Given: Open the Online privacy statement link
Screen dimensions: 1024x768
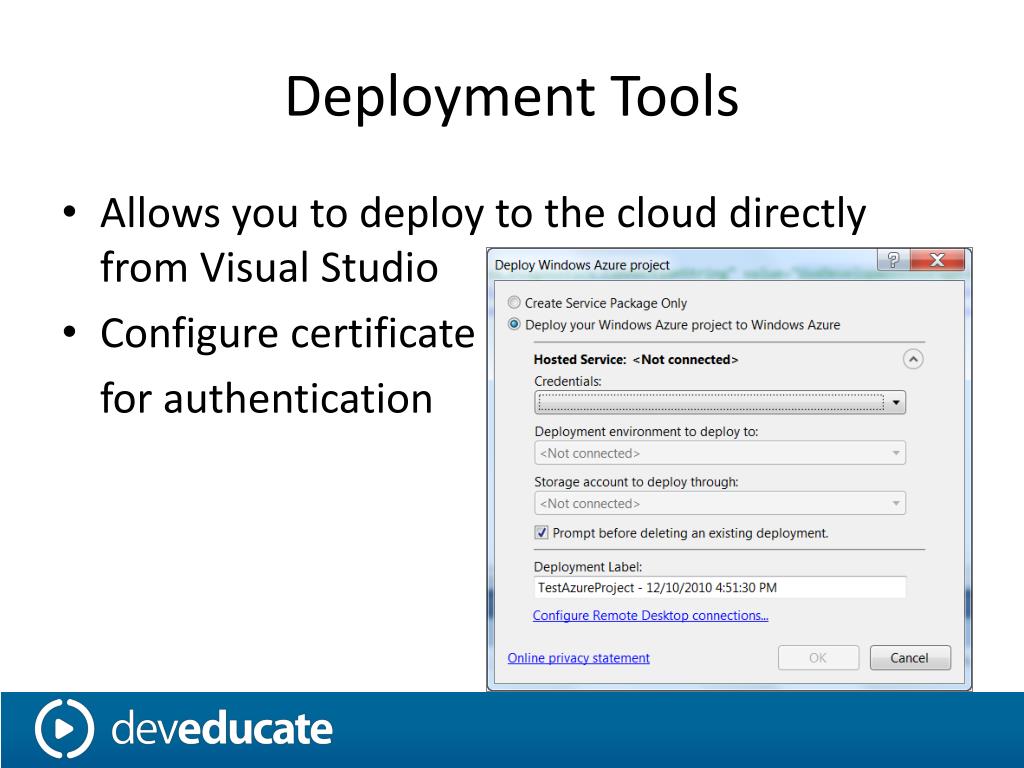Looking at the screenshot, I should pos(578,658).
